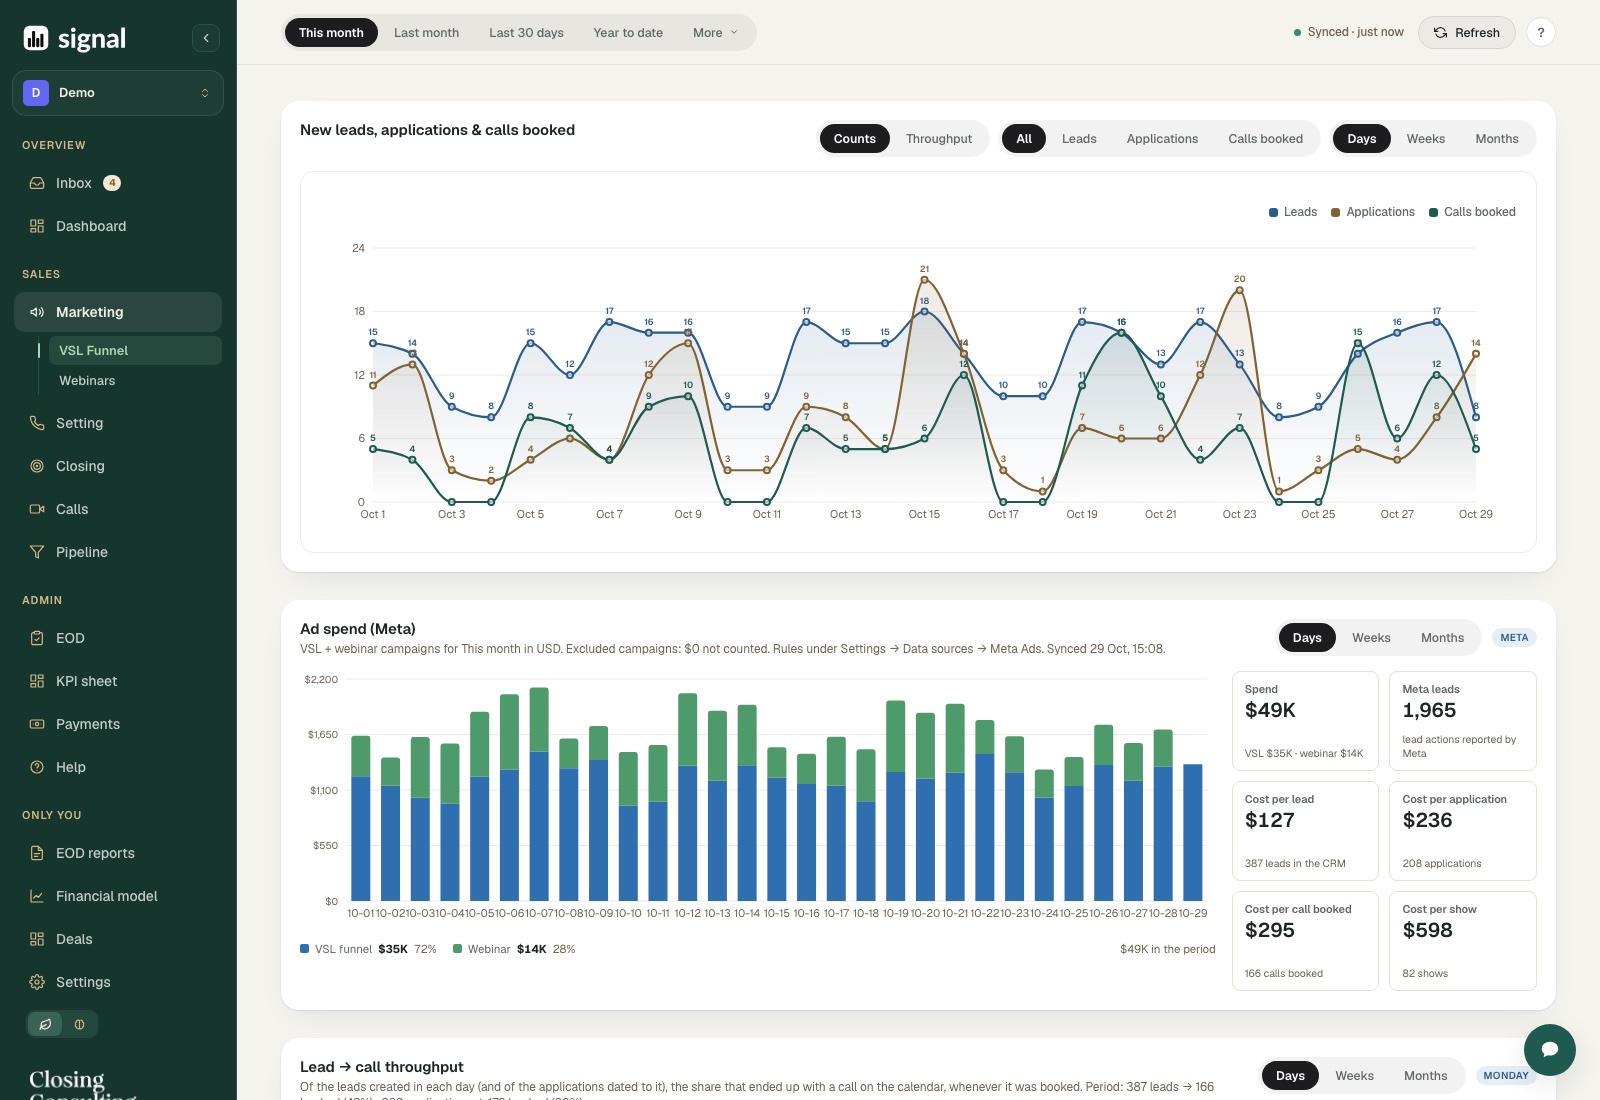Open the help question mark button
The height and width of the screenshot is (1100, 1600).
(x=1541, y=33)
